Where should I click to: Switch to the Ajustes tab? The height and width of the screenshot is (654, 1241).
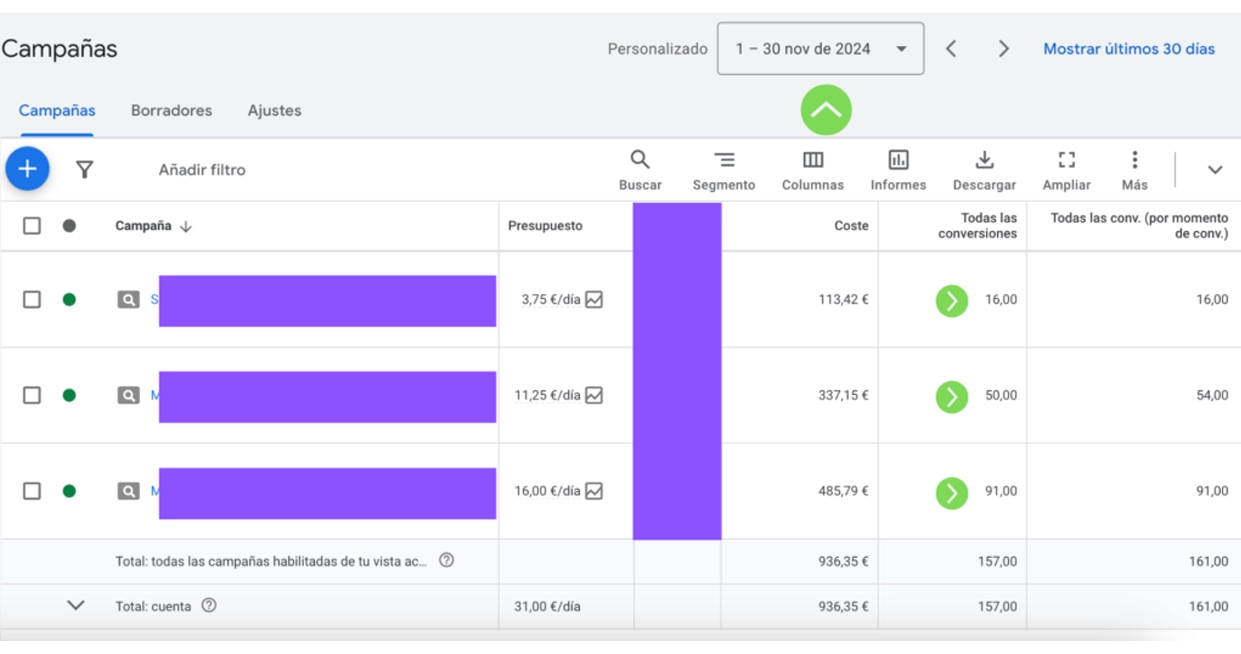click(274, 111)
